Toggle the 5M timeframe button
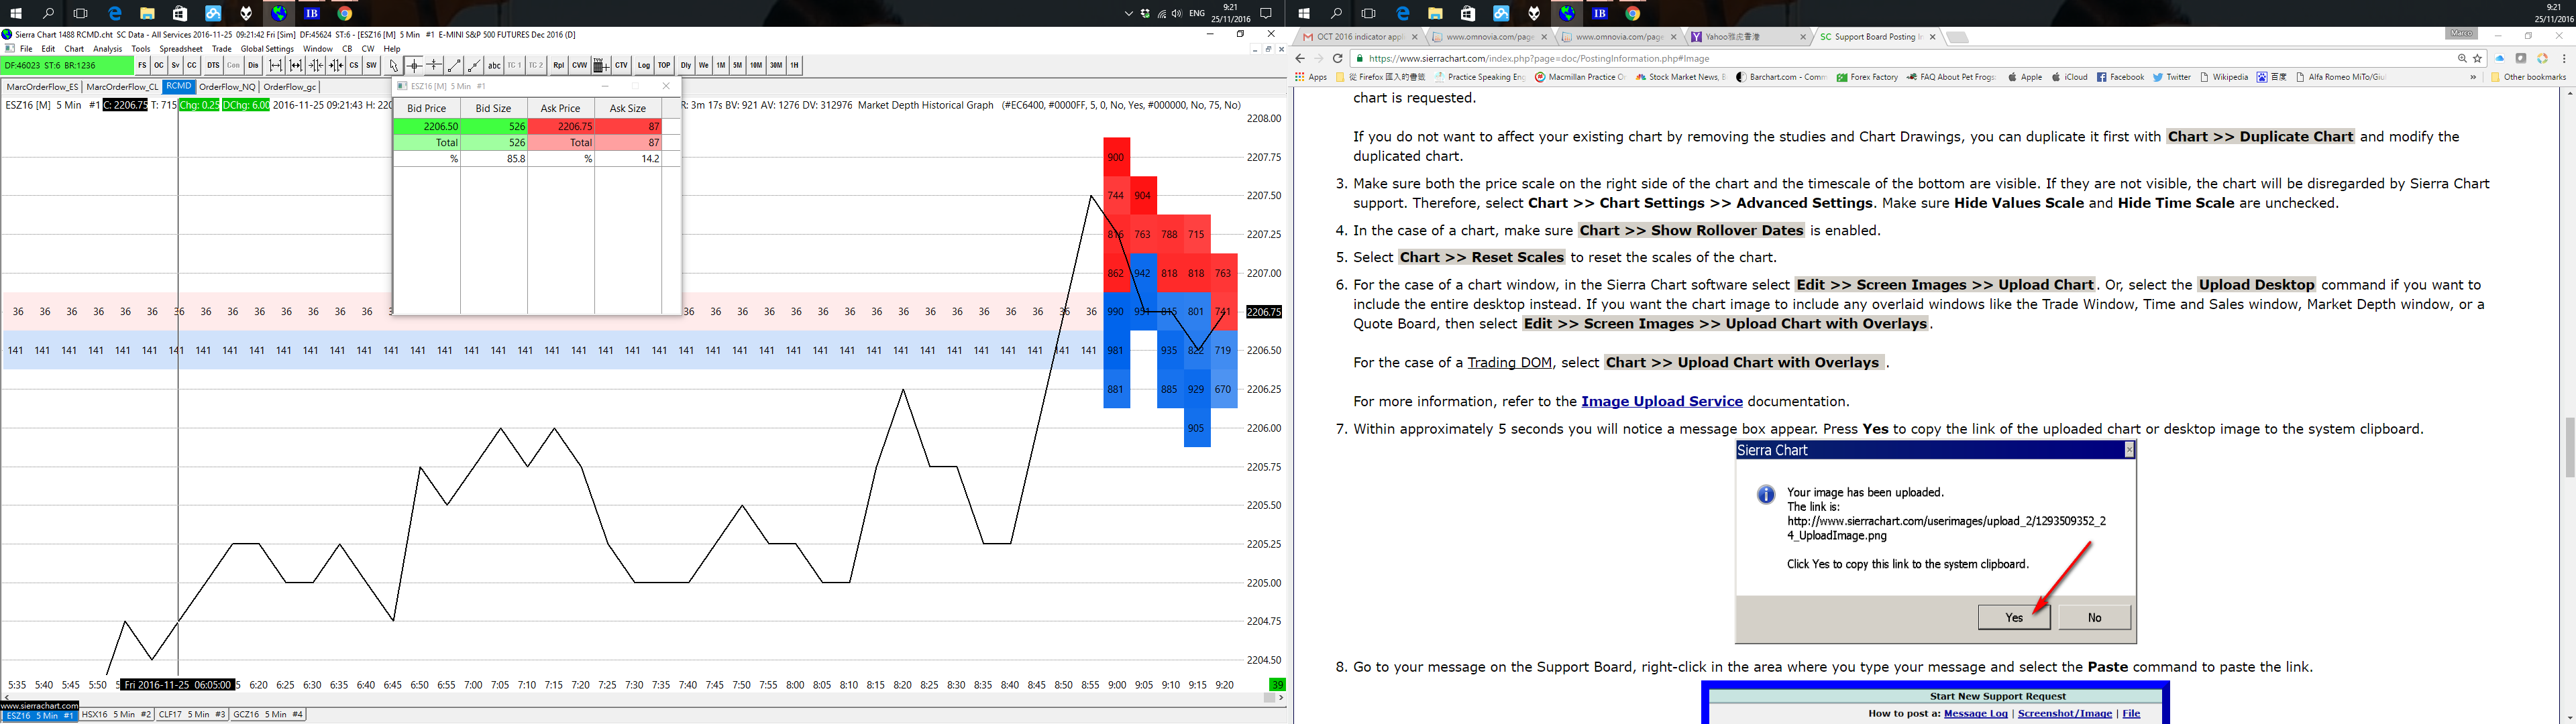Image resolution: width=2576 pixels, height=724 pixels. point(738,65)
